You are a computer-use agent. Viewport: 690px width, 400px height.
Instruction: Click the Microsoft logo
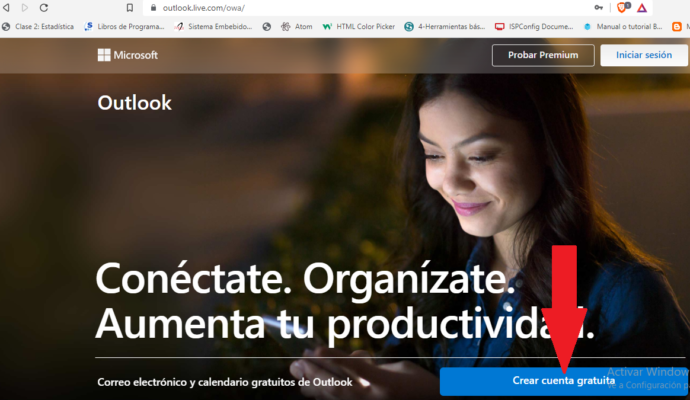click(x=127, y=55)
